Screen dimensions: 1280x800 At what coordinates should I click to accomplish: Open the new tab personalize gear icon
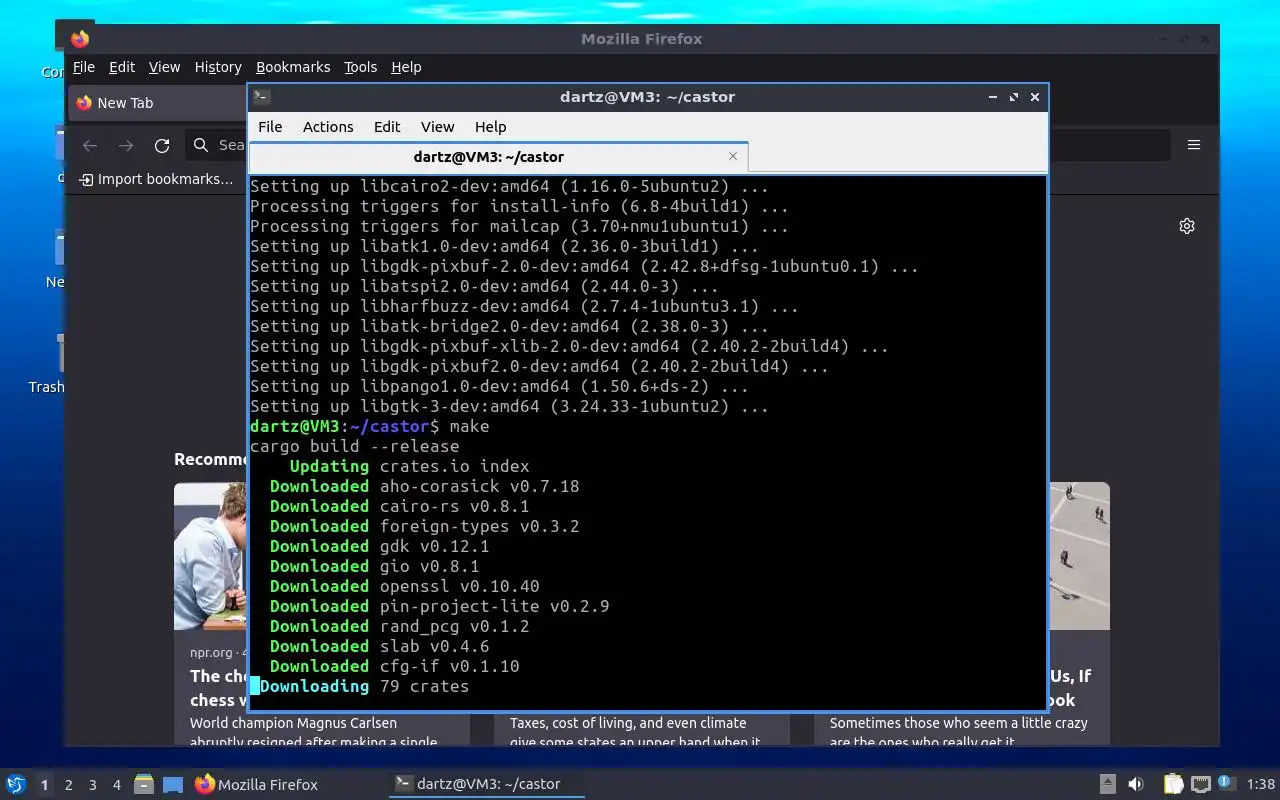pos(1187,226)
